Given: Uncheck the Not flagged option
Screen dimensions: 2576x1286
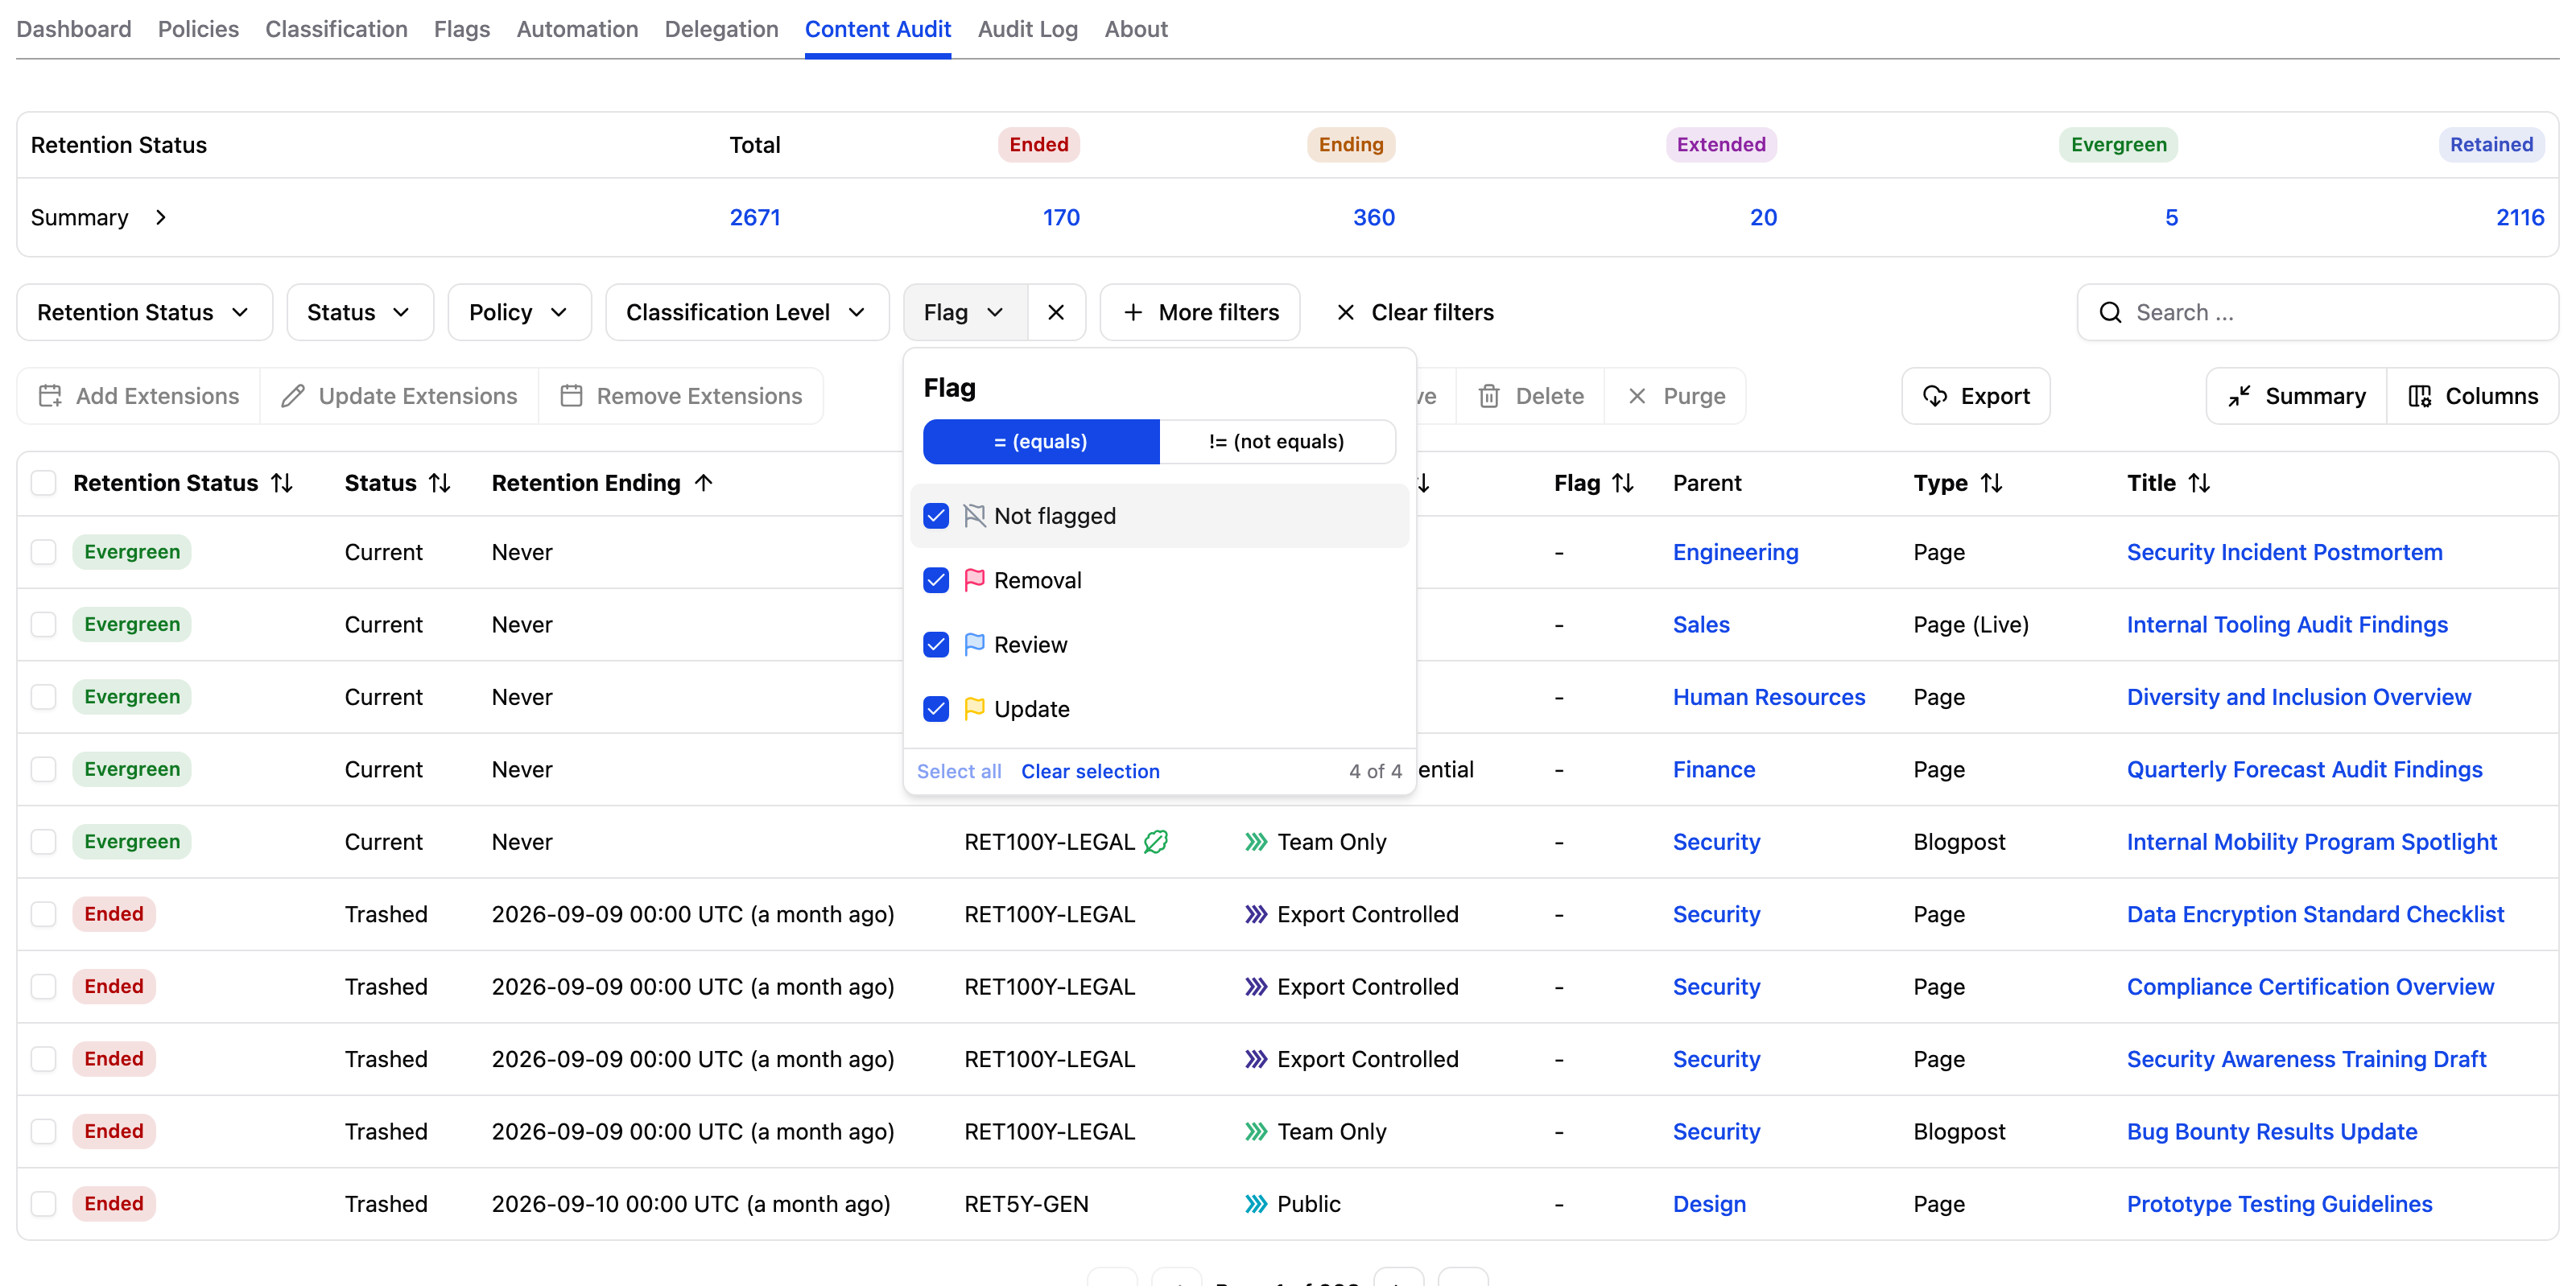Looking at the screenshot, I should 936,516.
